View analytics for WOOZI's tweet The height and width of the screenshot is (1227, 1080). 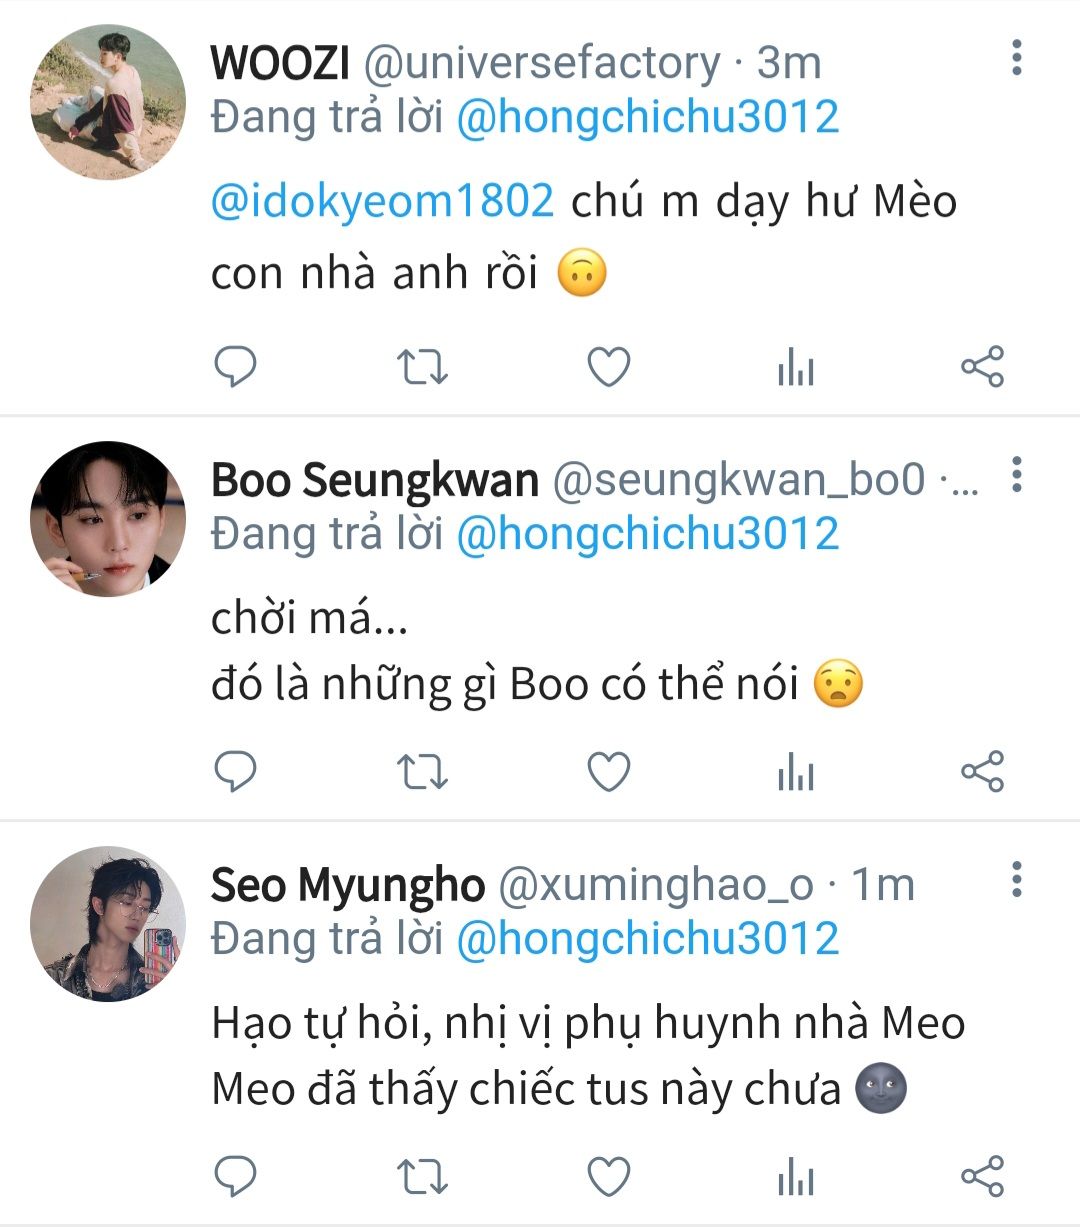coord(795,369)
